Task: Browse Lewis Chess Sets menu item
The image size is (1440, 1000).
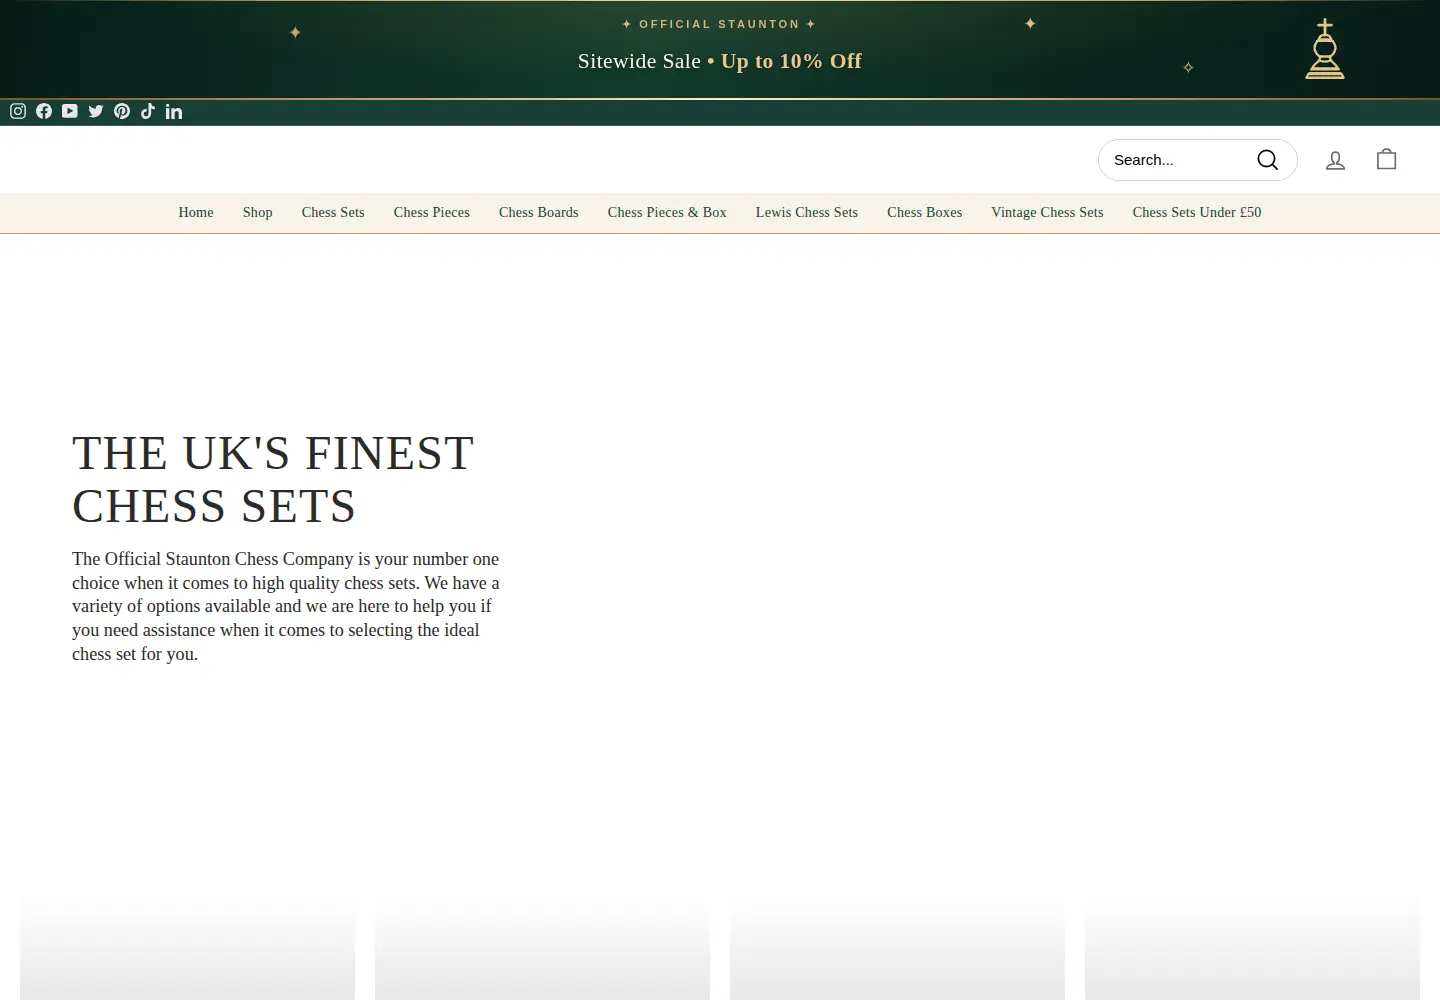Action: click(807, 213)
